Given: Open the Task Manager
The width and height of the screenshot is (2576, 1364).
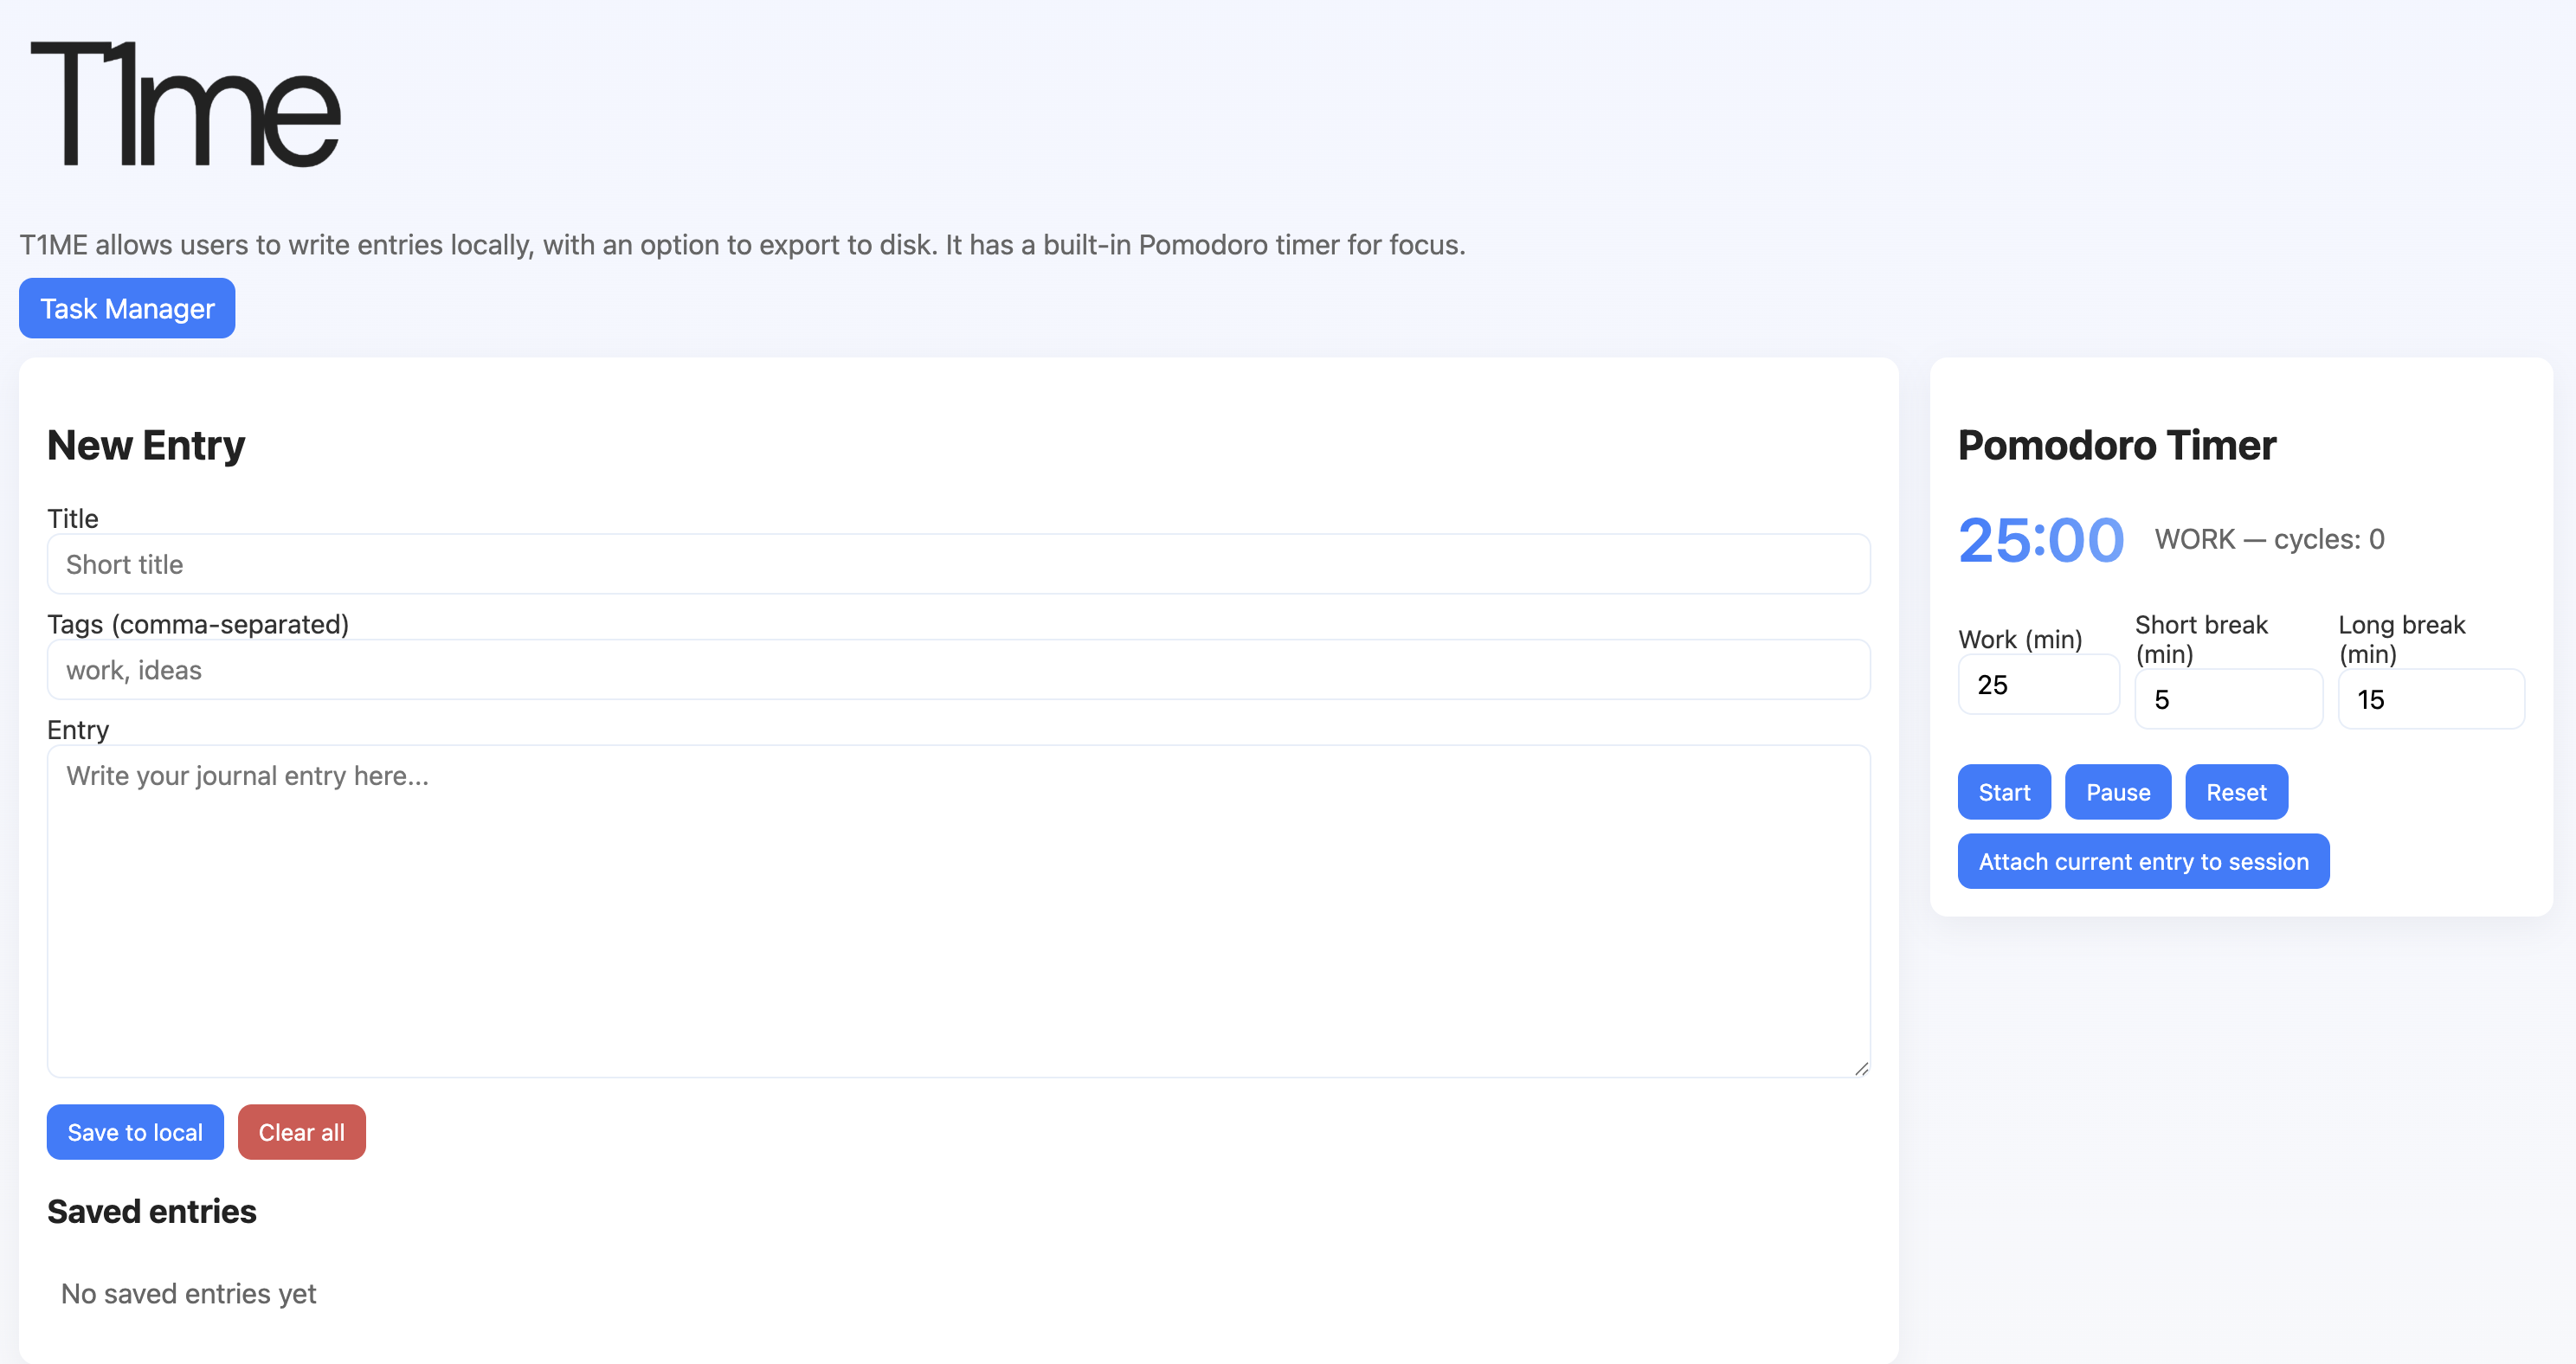Looking at the screenshot, I should coord(127,308).
